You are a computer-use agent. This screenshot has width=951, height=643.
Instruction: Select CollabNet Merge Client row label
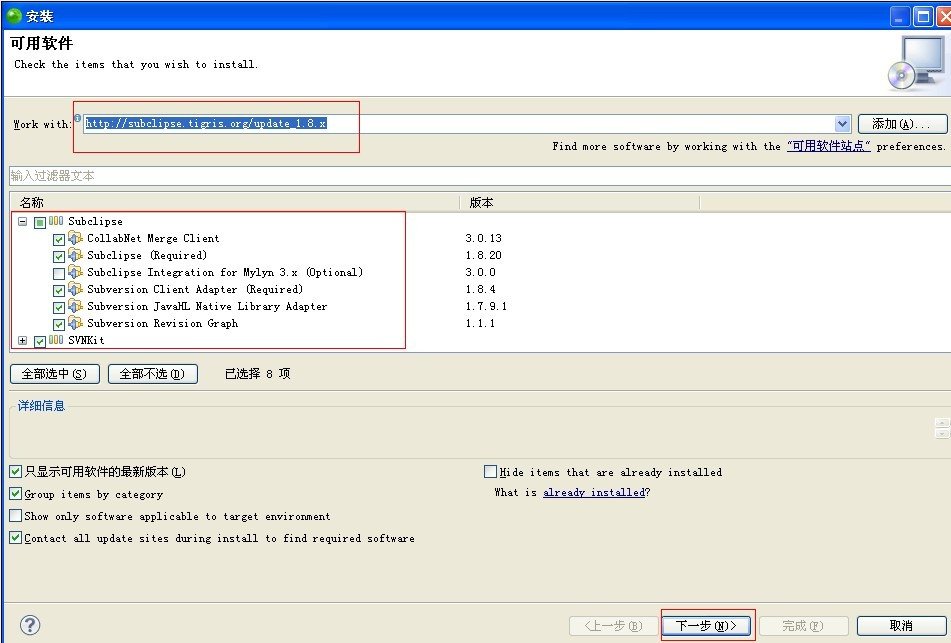tap(153, 238)
